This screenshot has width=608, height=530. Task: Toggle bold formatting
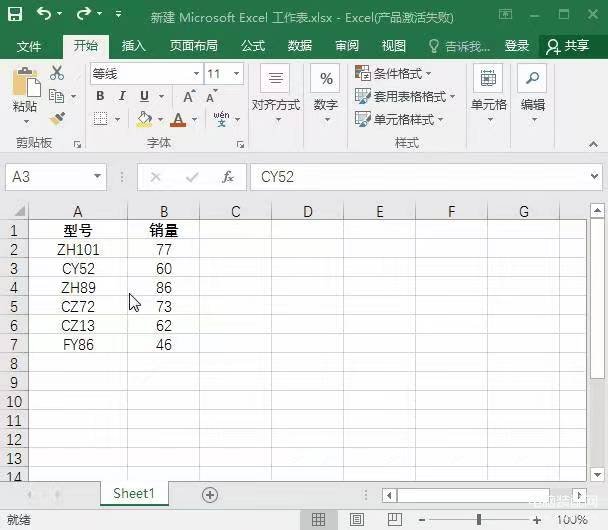click(100, 96)
